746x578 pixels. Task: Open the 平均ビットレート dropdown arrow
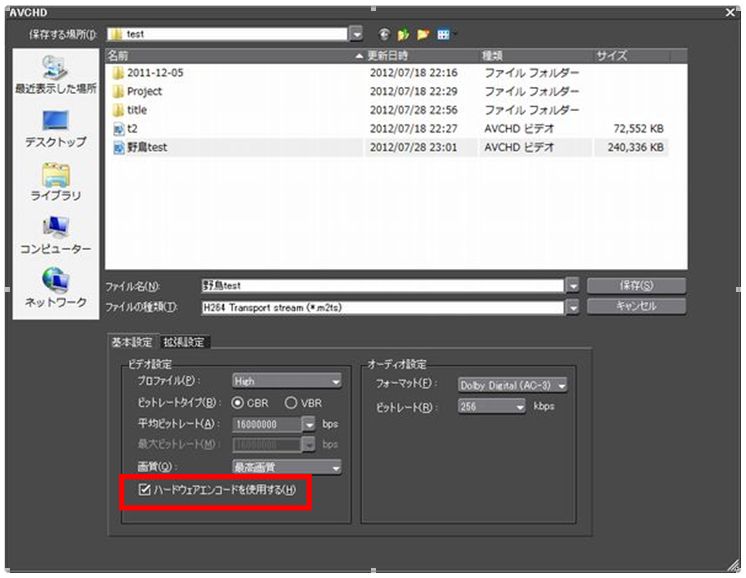pos(309,424)
